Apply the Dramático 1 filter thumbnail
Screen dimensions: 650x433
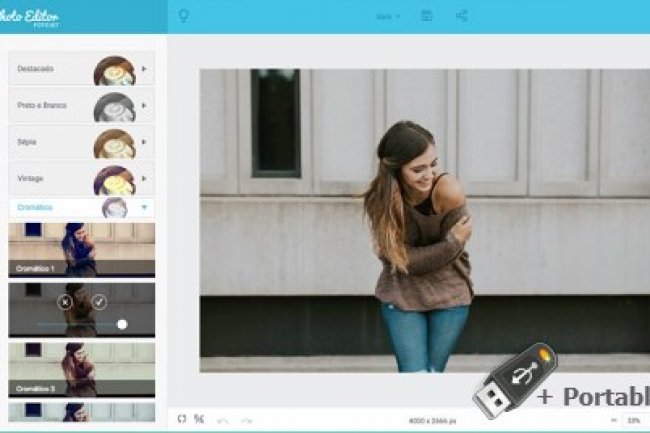81,249
